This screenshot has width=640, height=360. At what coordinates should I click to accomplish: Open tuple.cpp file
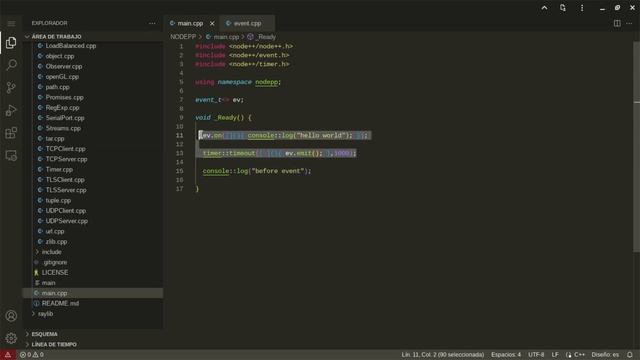[58, 200]
